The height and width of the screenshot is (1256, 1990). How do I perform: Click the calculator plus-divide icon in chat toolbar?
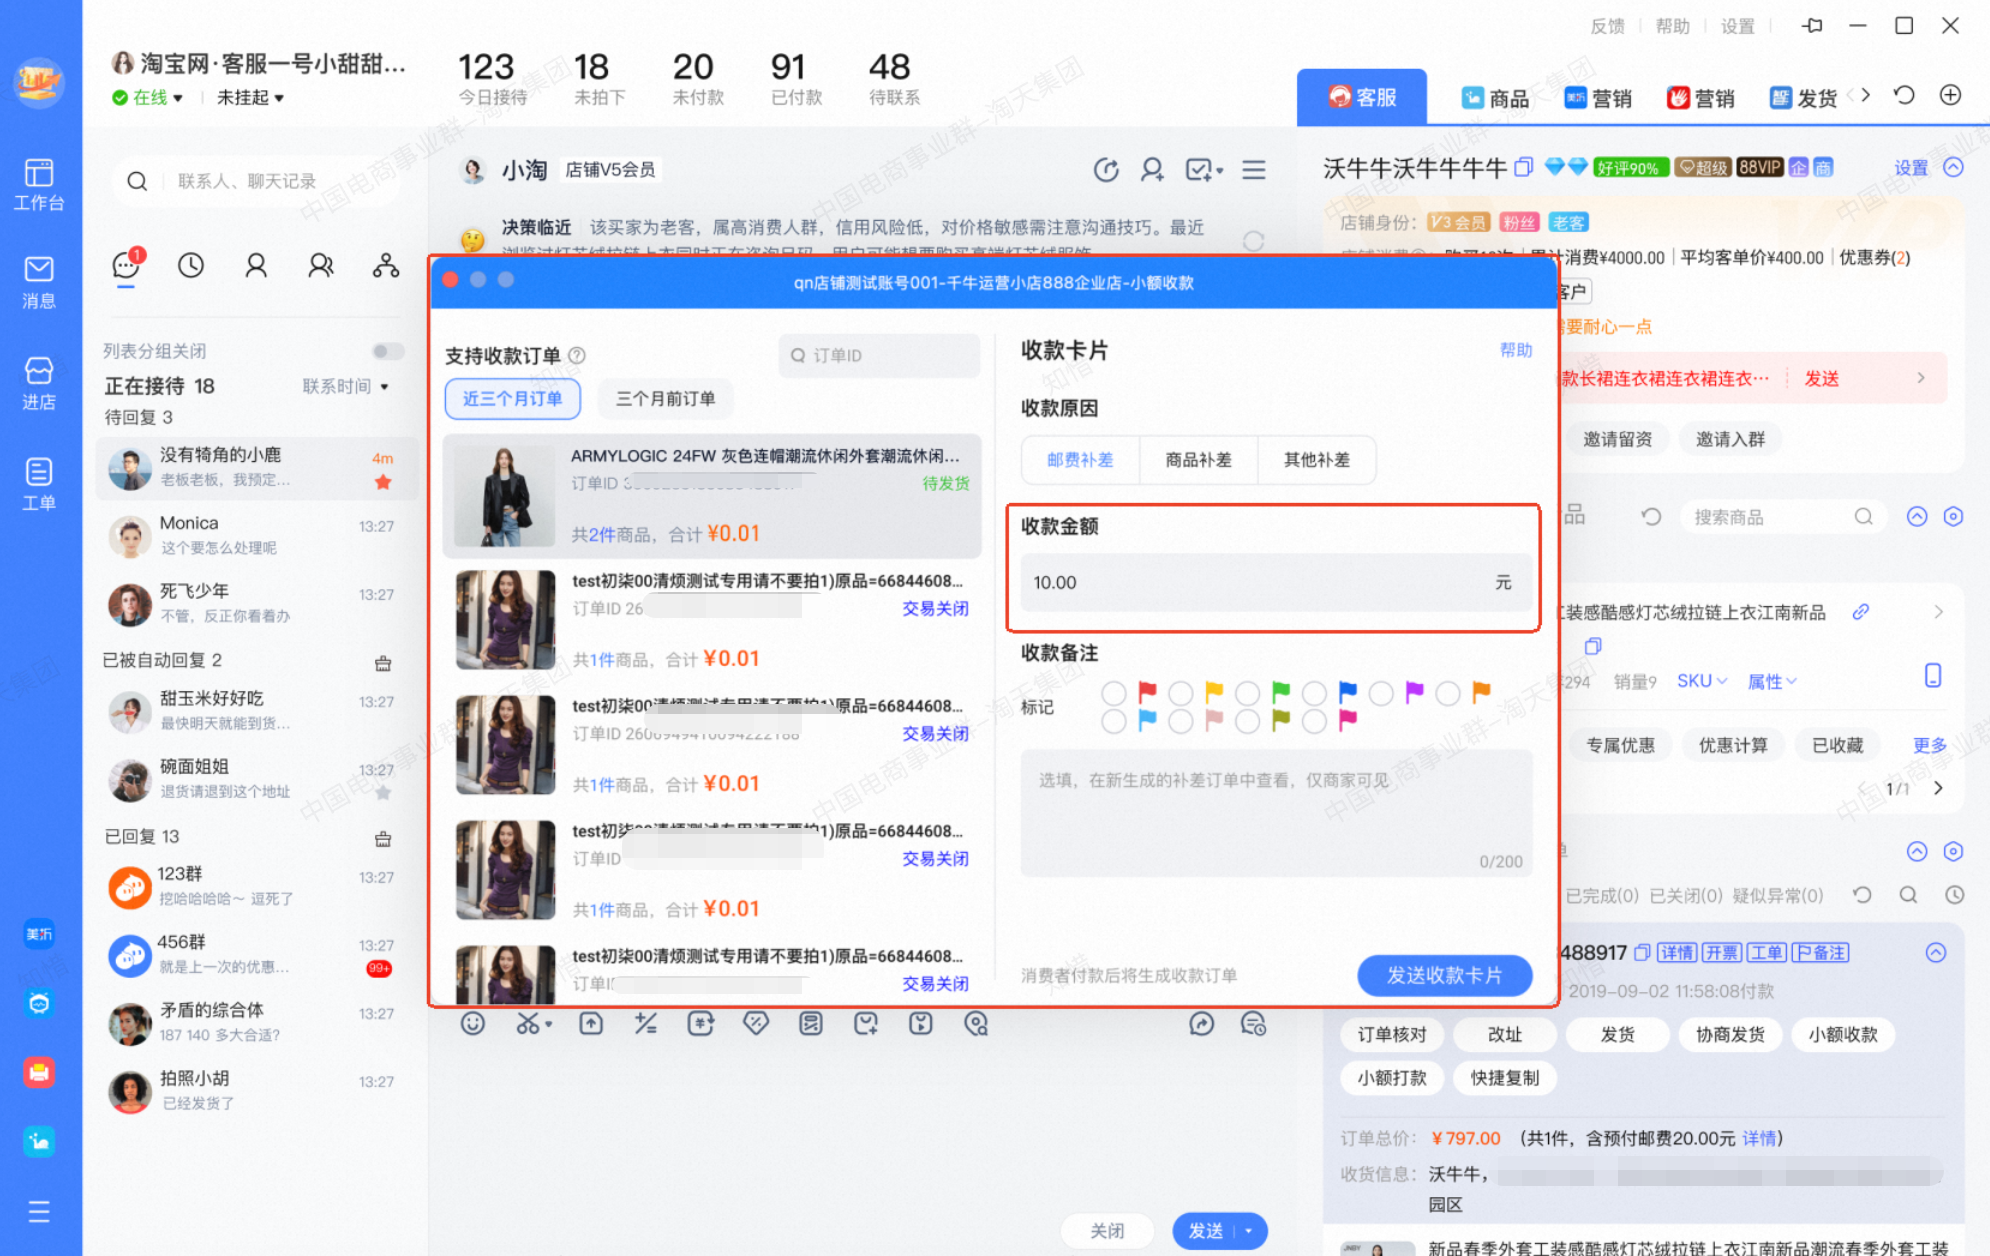coord(646,1023)
